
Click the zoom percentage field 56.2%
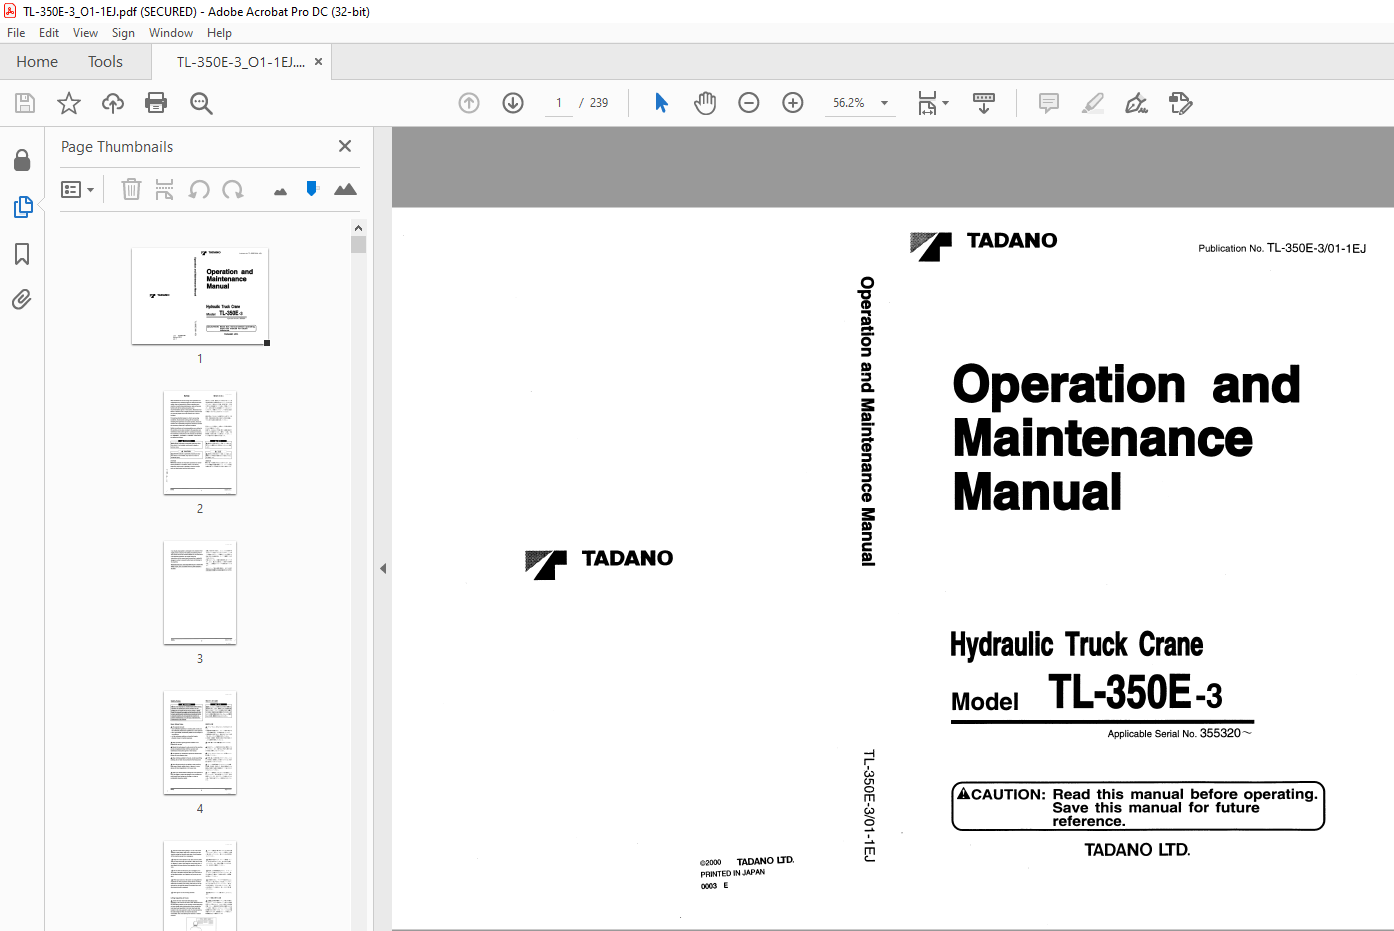coord(849,103)
